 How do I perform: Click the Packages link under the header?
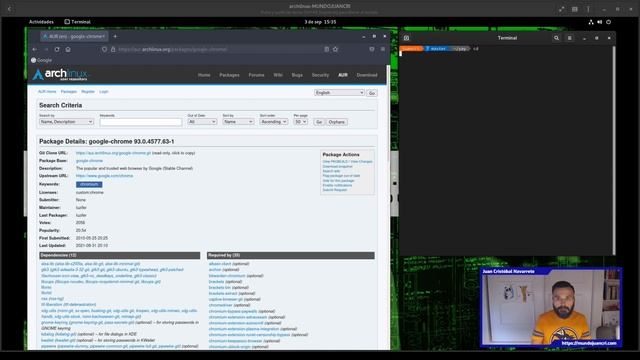[69, 92]
